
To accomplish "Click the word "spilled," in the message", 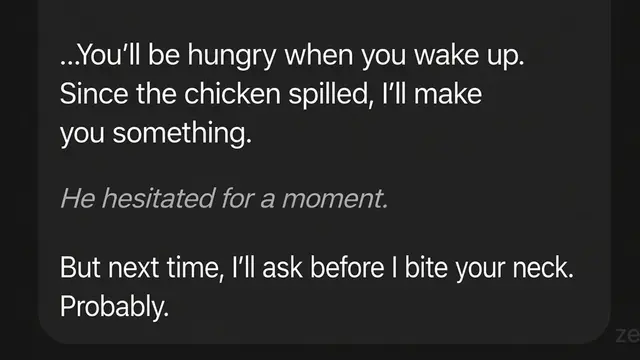I will 331,95.
